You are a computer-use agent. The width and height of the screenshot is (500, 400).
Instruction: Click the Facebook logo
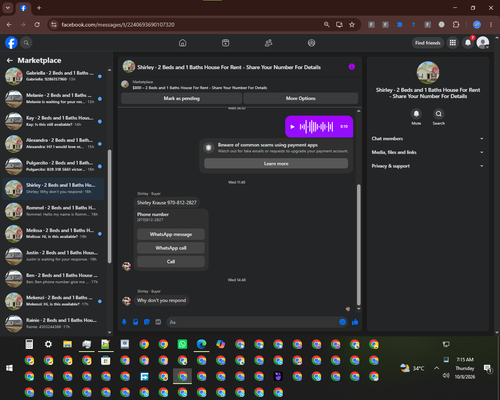click(x=11, y=43)
